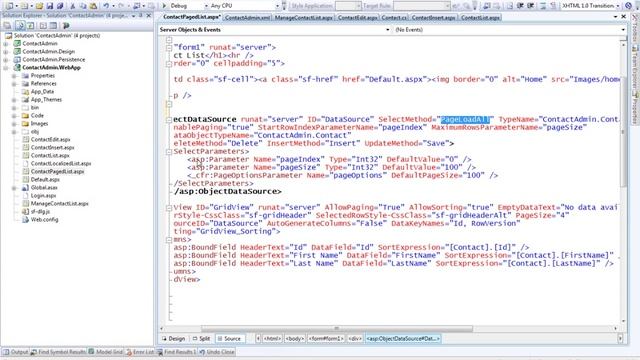Click the Start Debugging play icon
Viewport: 640px width, 360px height.
point(164,6)
